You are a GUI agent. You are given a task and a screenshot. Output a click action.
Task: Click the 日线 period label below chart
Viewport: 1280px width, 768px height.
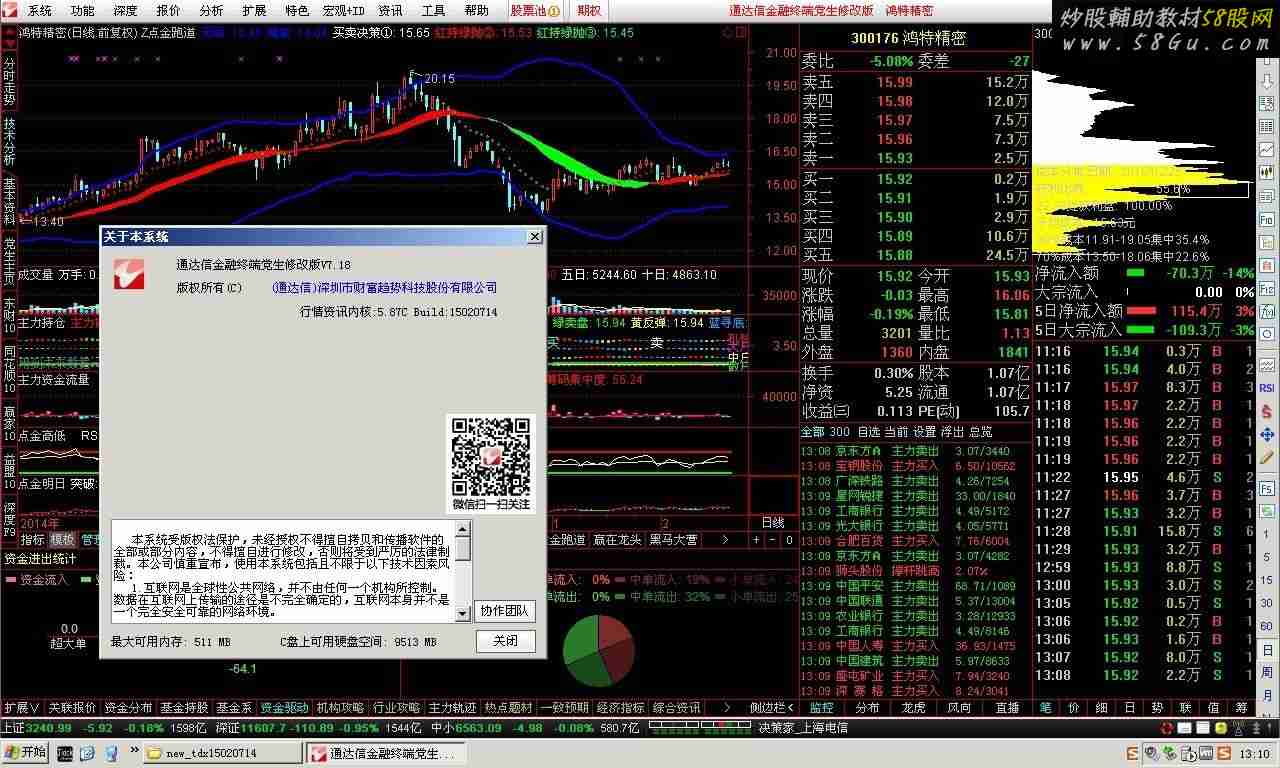(x=773, y=523)
